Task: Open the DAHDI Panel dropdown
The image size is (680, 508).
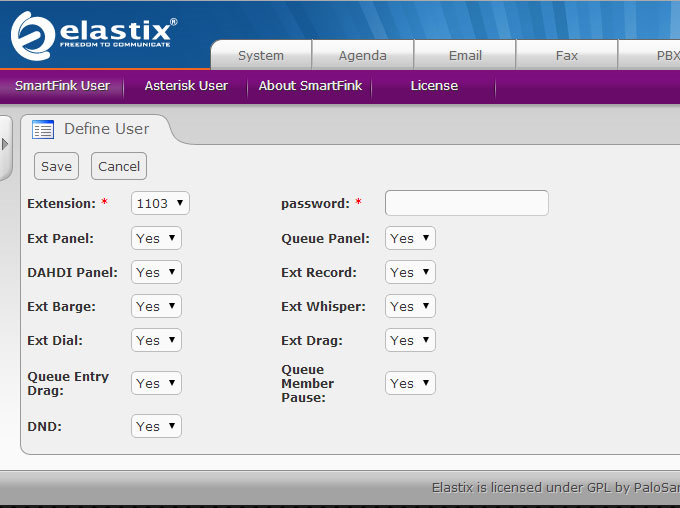Action: pyautogui.click(x=156, y=272)
